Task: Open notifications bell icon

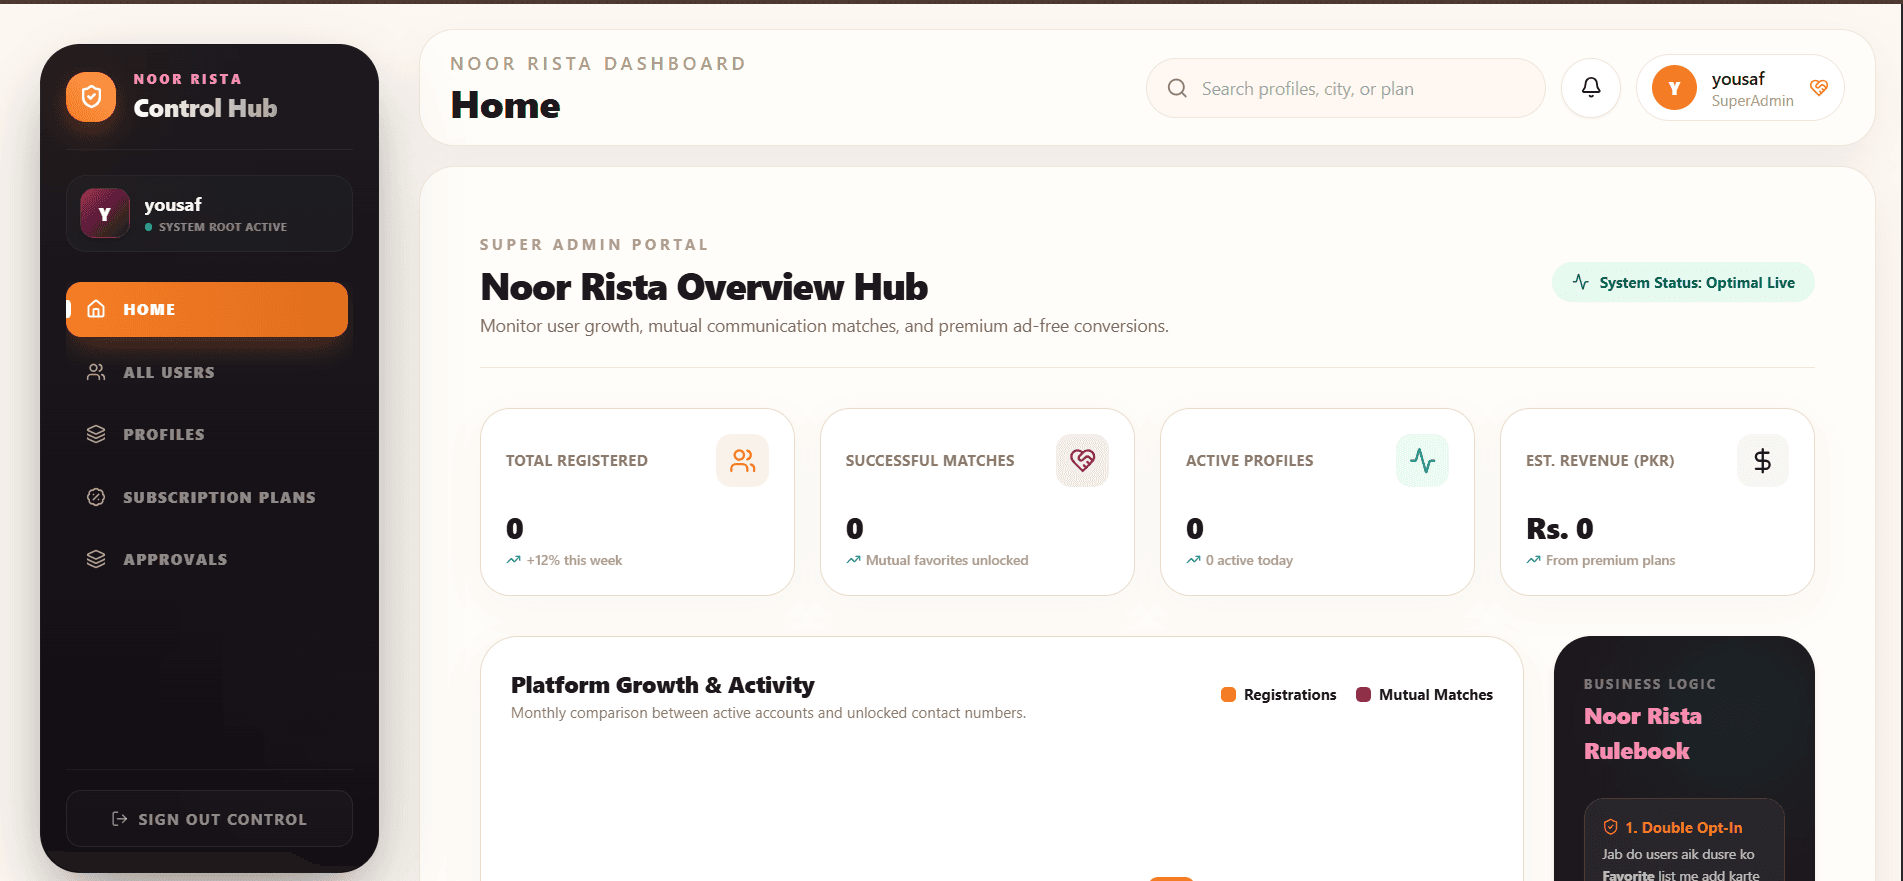Action: 1591,88
